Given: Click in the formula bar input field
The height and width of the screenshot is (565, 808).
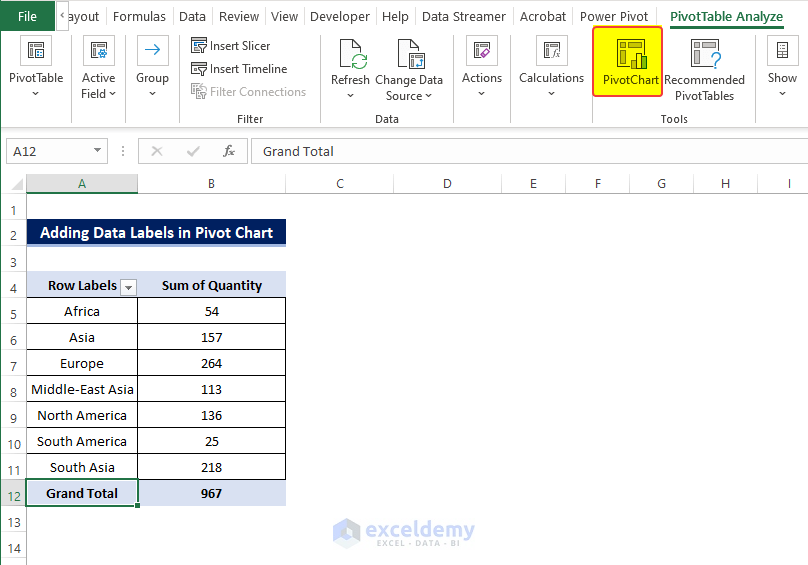Looking at the screenshot, I should [530, 151].
